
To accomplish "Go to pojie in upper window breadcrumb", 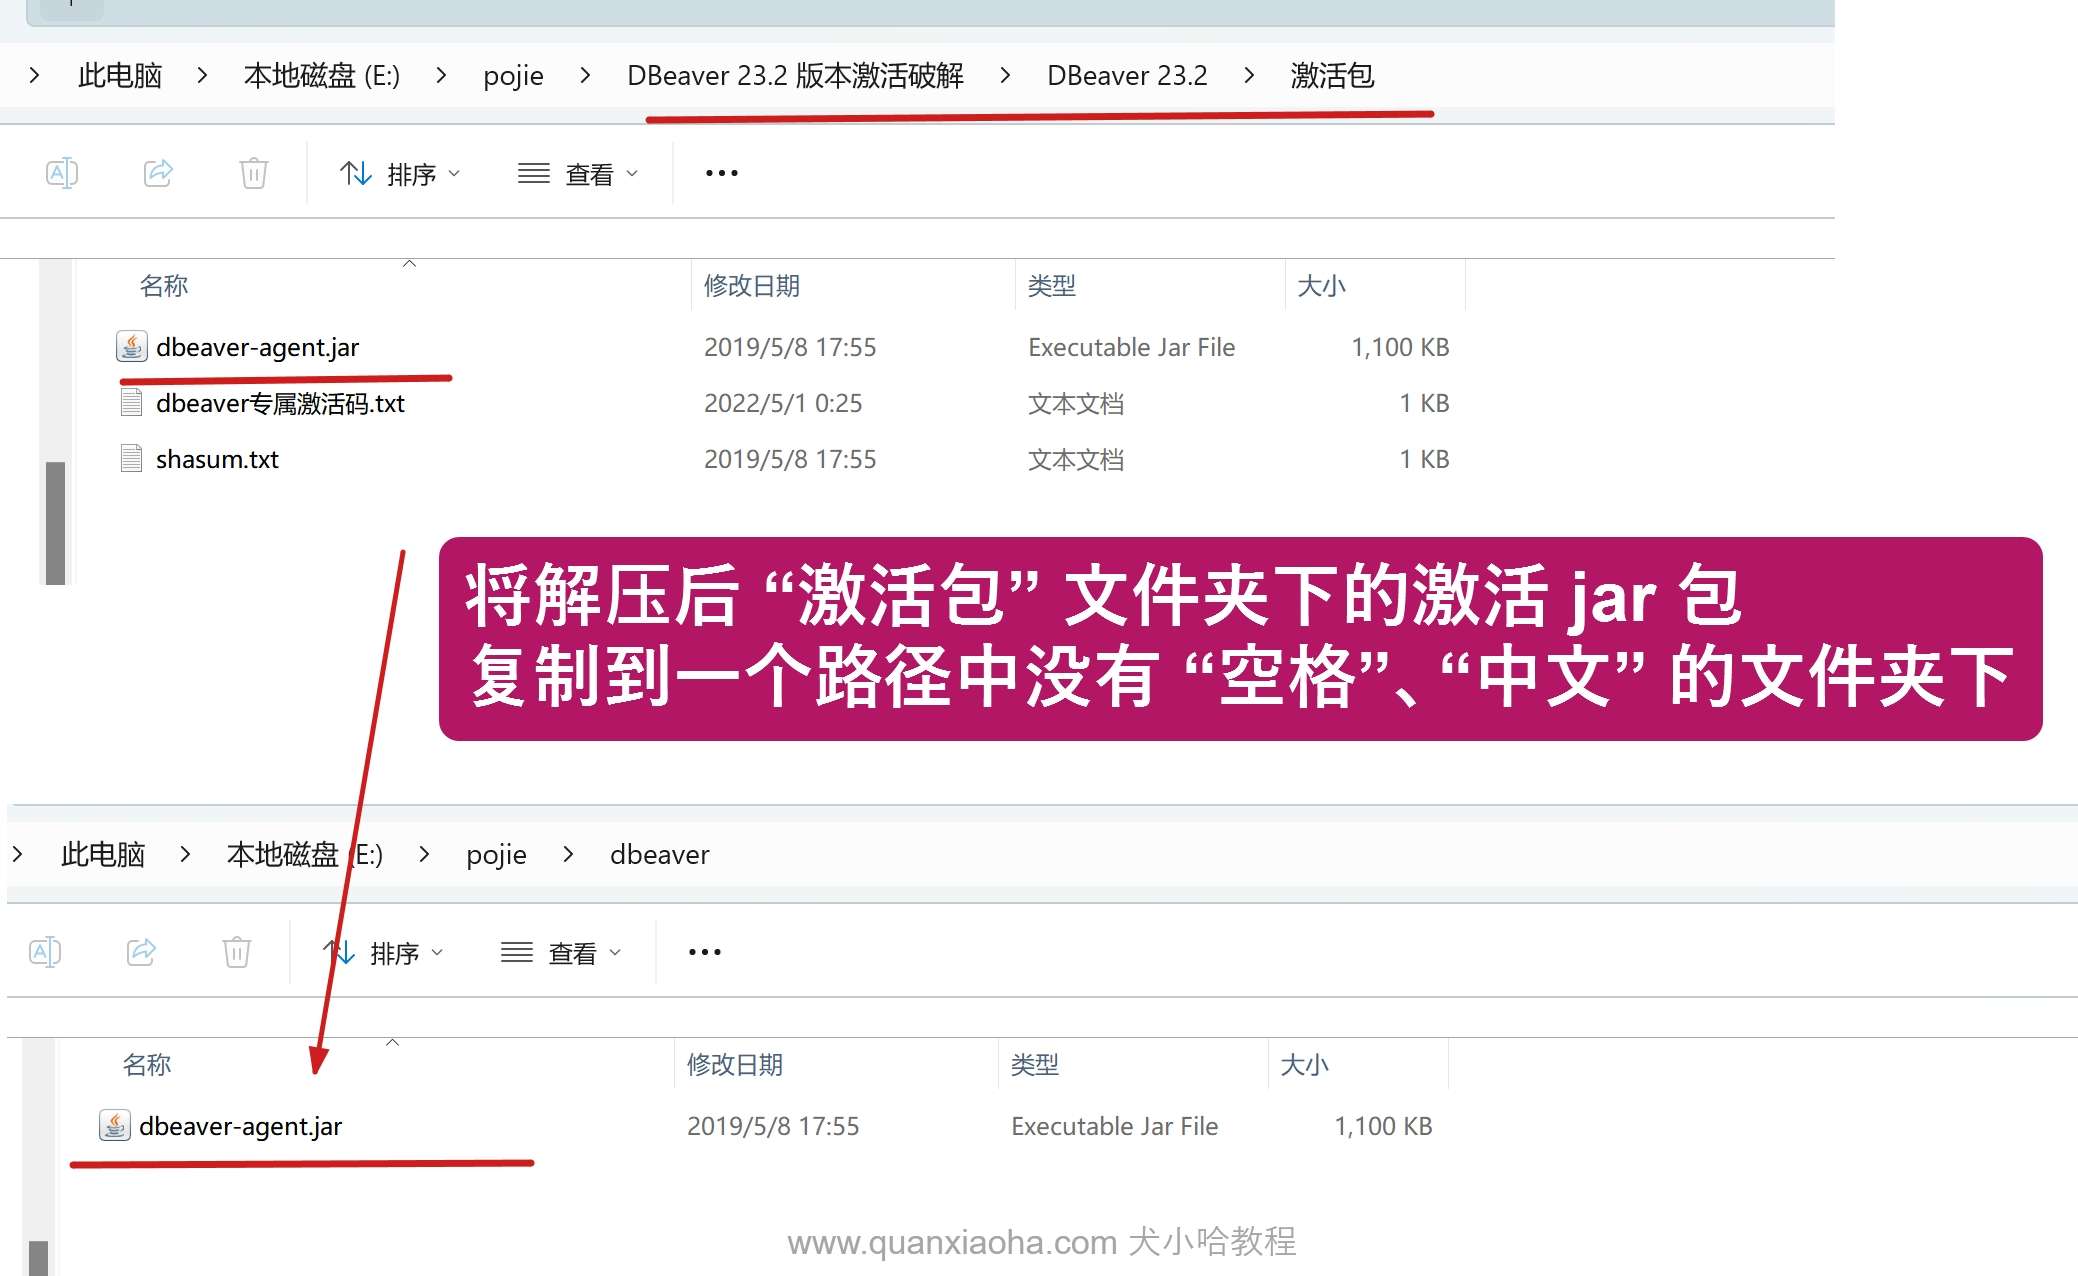I will pyautogui.click(x=513, y=76).
